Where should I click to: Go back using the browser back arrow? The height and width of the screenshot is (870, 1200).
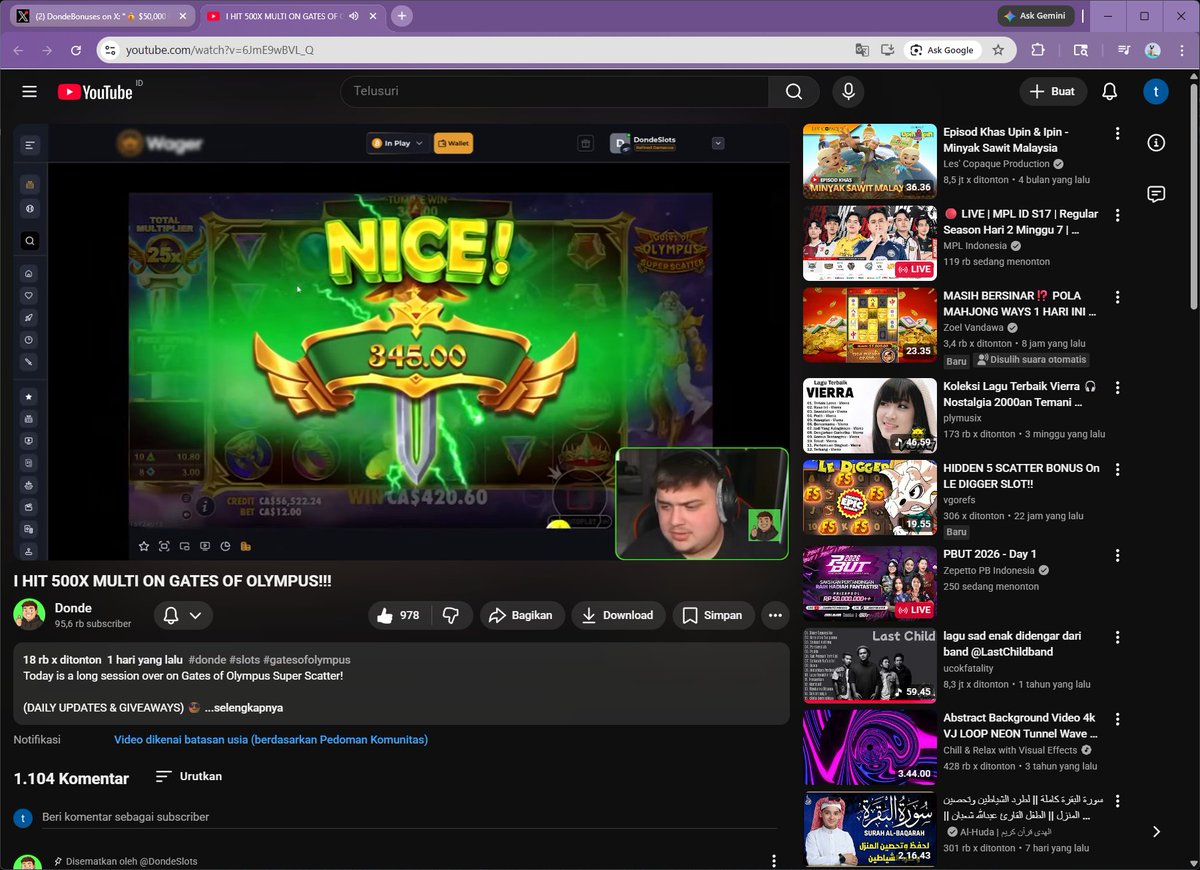point(18,50)
